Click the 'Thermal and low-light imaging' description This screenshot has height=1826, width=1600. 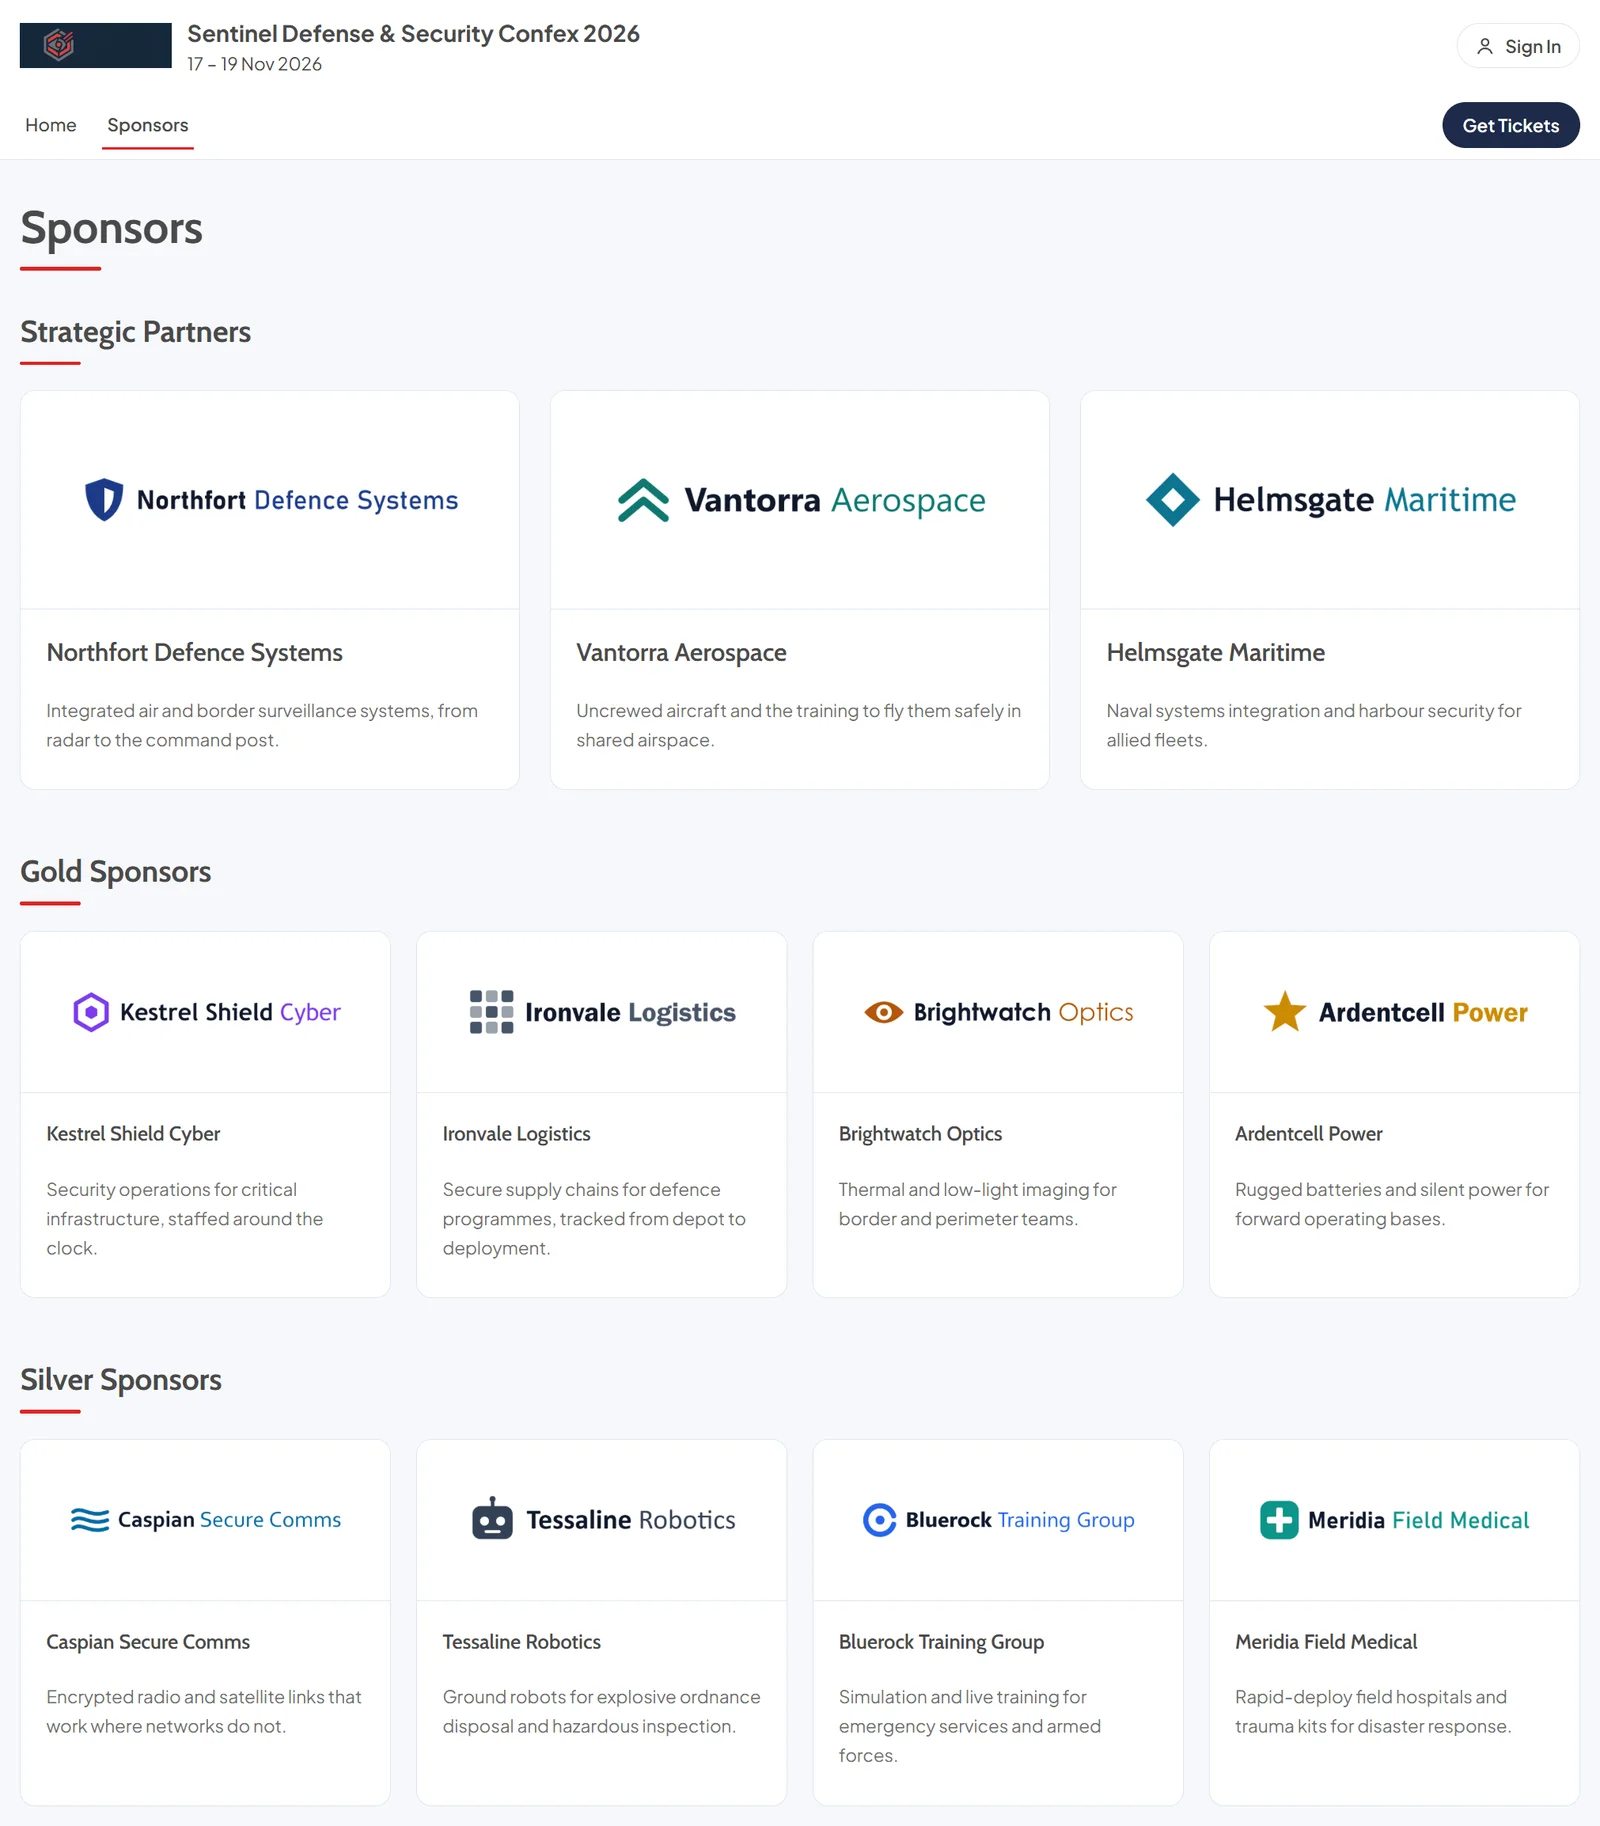click(977, 1204)
